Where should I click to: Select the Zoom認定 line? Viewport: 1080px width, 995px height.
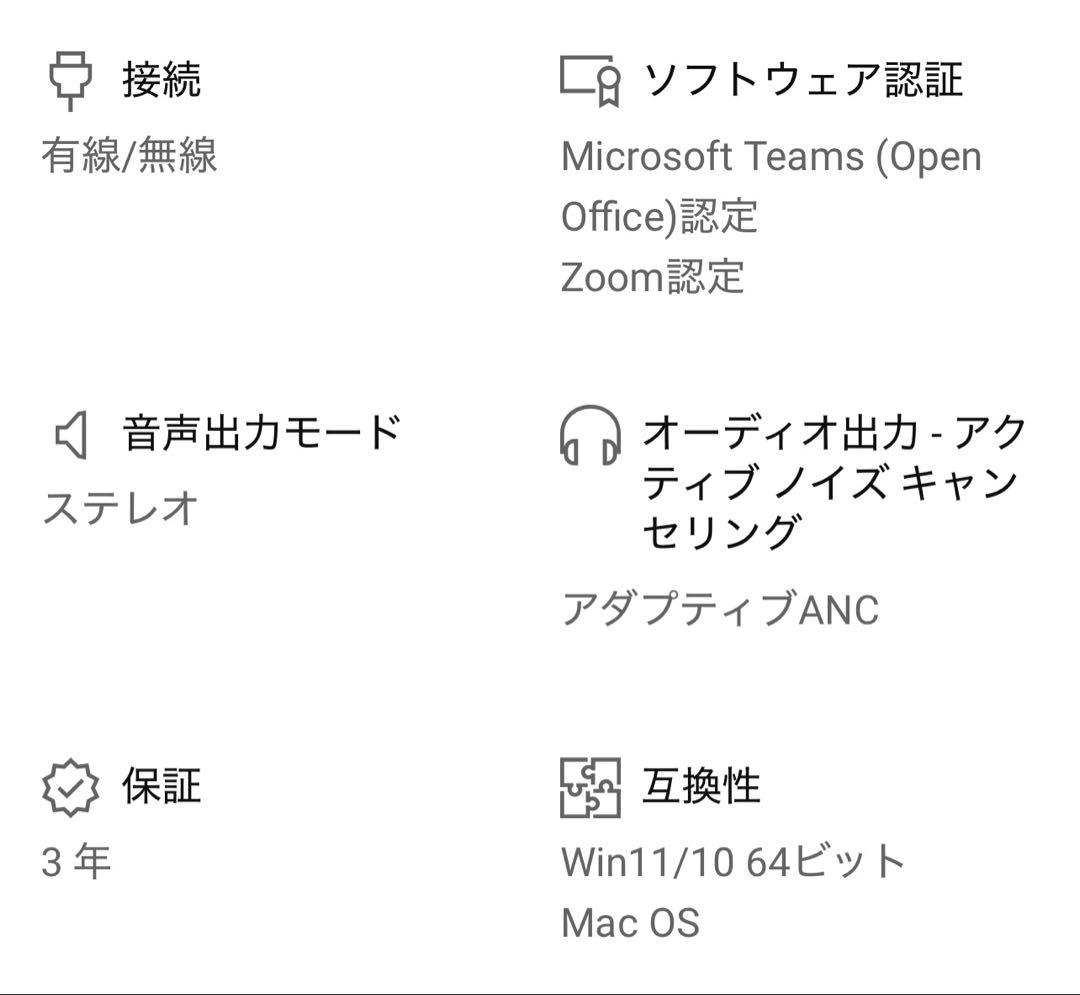point(652,277)
